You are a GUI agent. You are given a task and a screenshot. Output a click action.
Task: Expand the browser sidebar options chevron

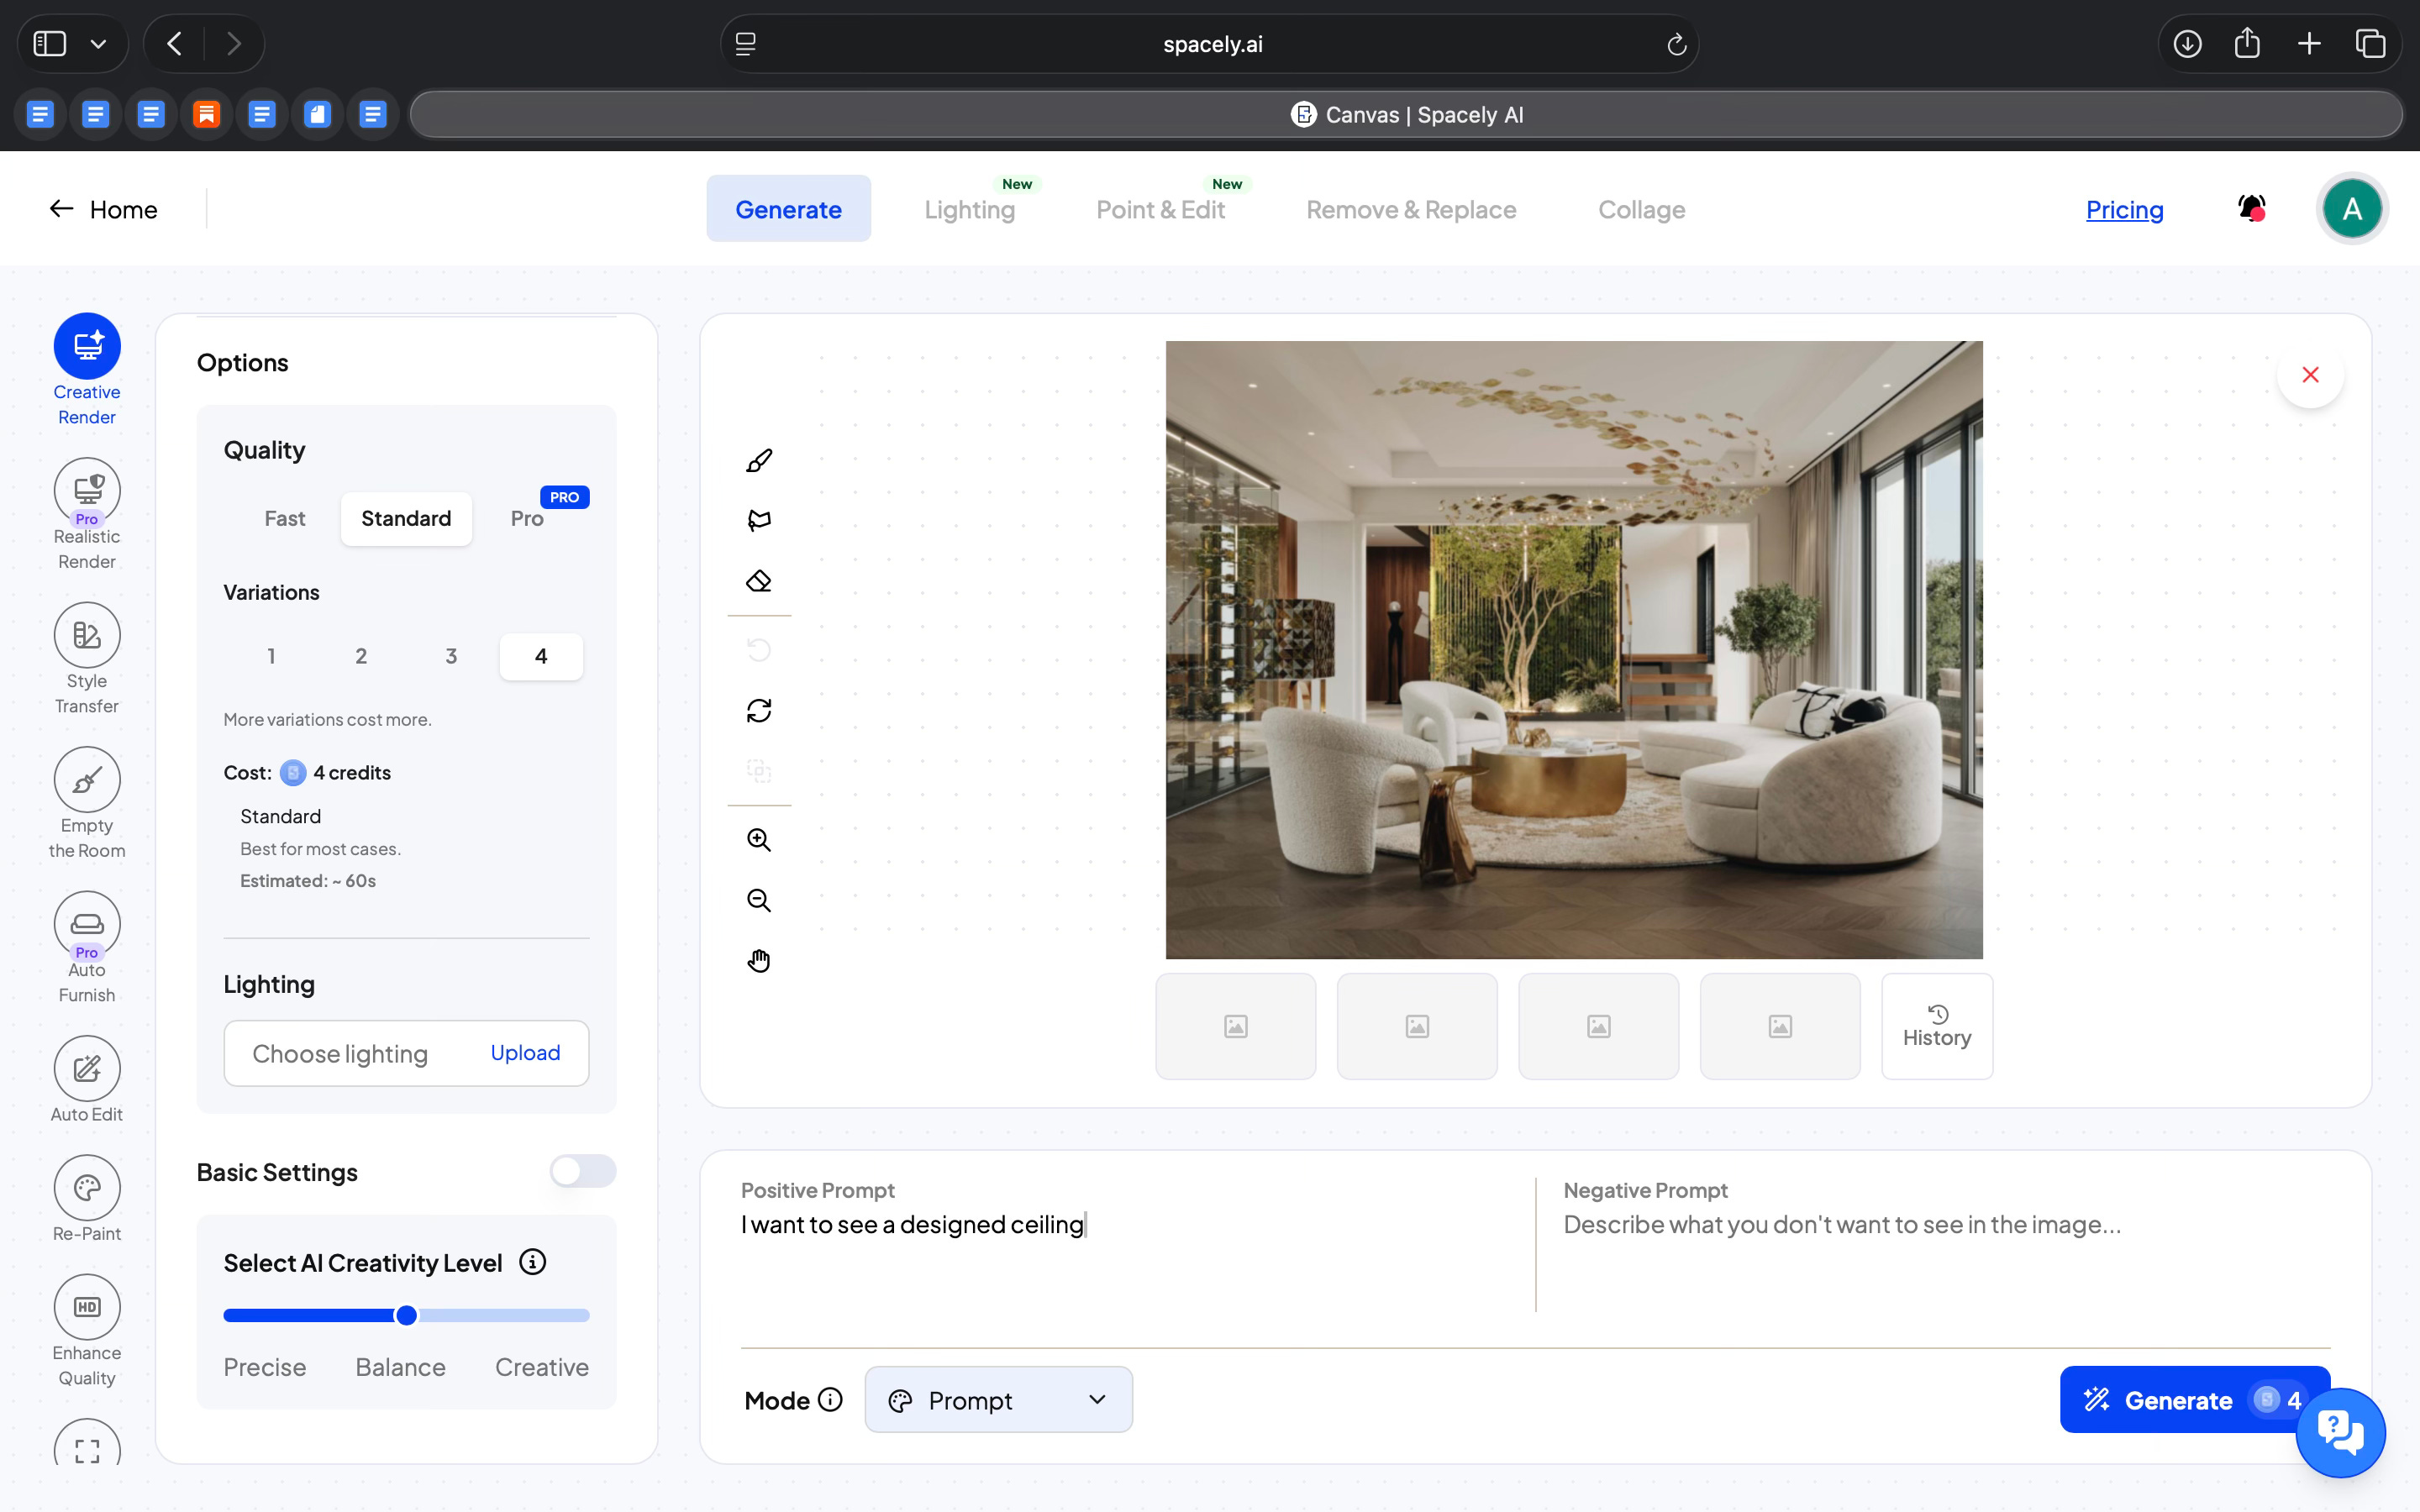(x=98, y=44)
